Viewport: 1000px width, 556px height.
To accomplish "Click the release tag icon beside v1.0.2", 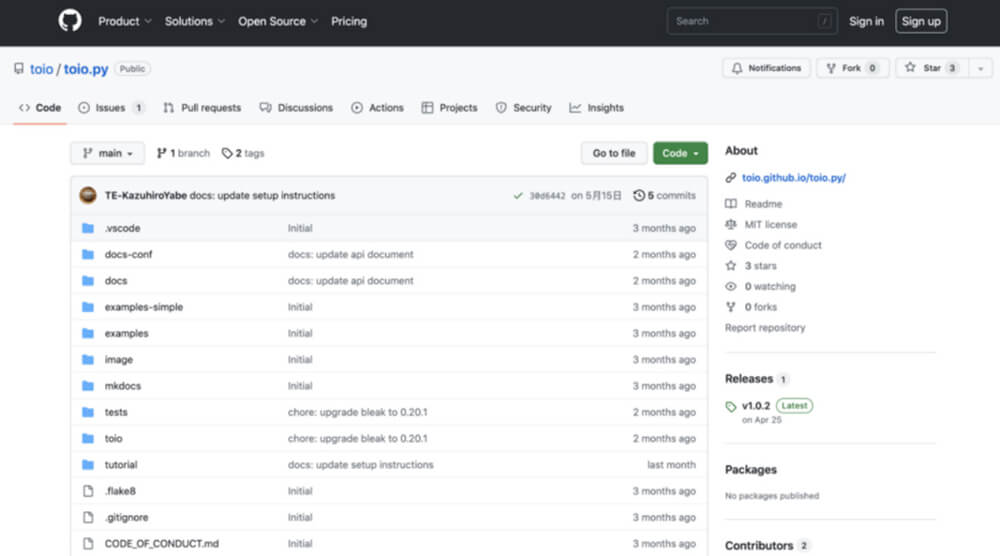I will [731, 406].
